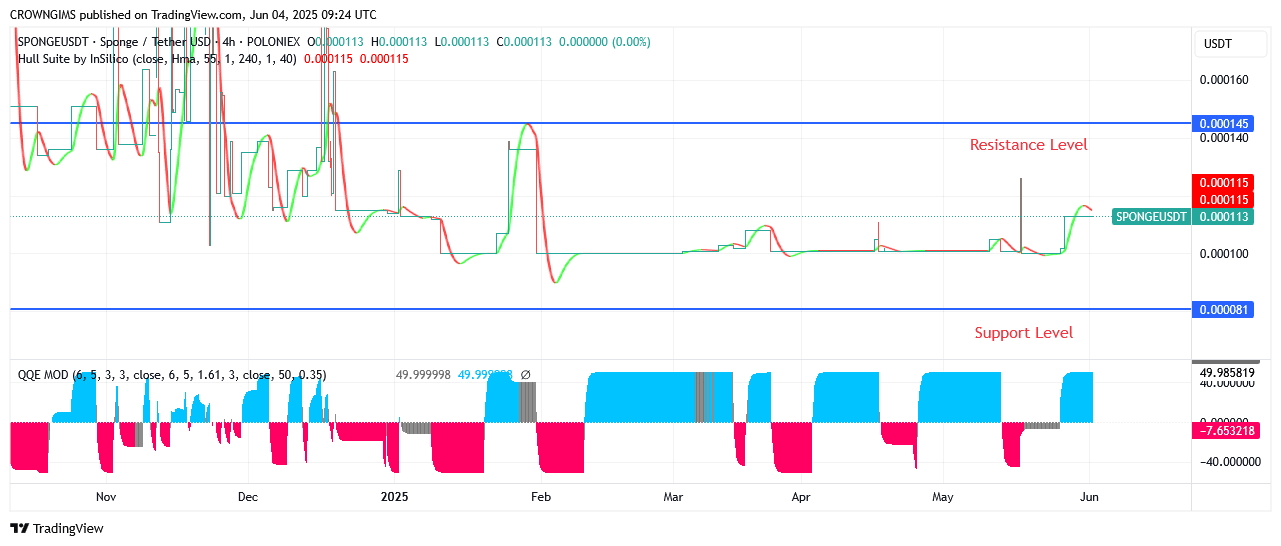Viewport: 1281px width, 546px height.
Task: Click the top red 0.000115 Hull label
Action: pos(1223,183)
